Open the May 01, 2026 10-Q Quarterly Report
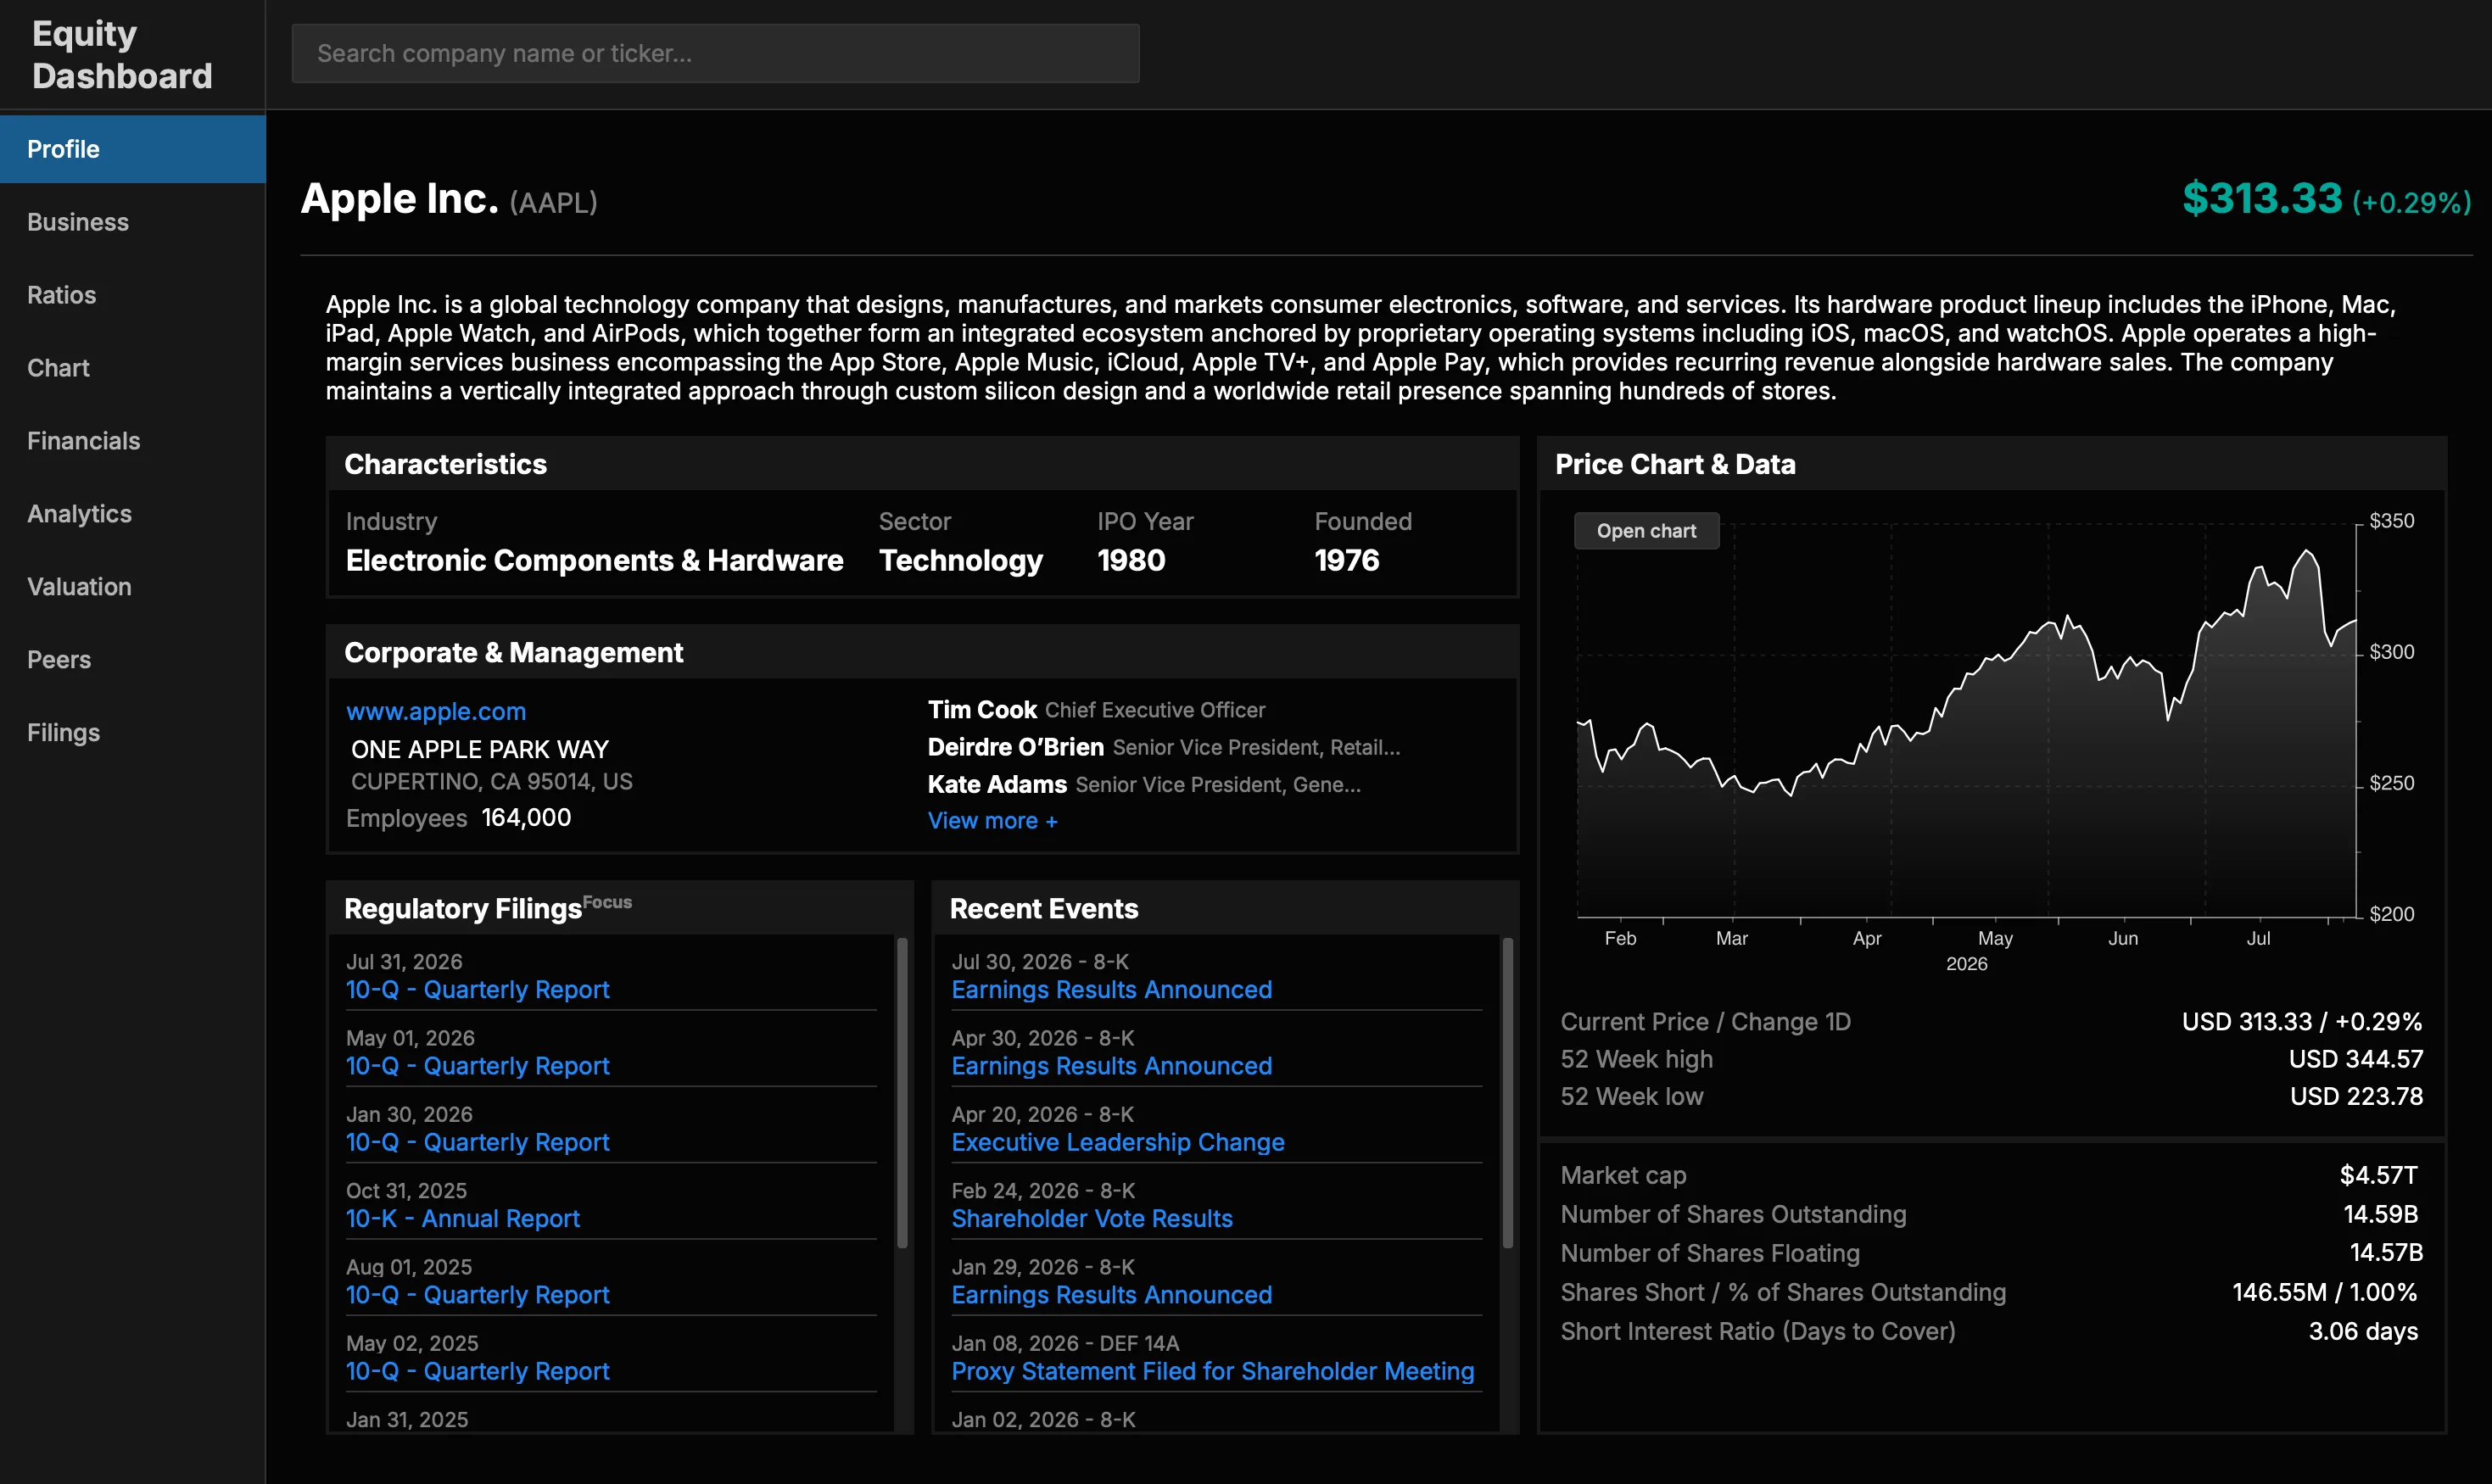 [x=477, y=1066]
